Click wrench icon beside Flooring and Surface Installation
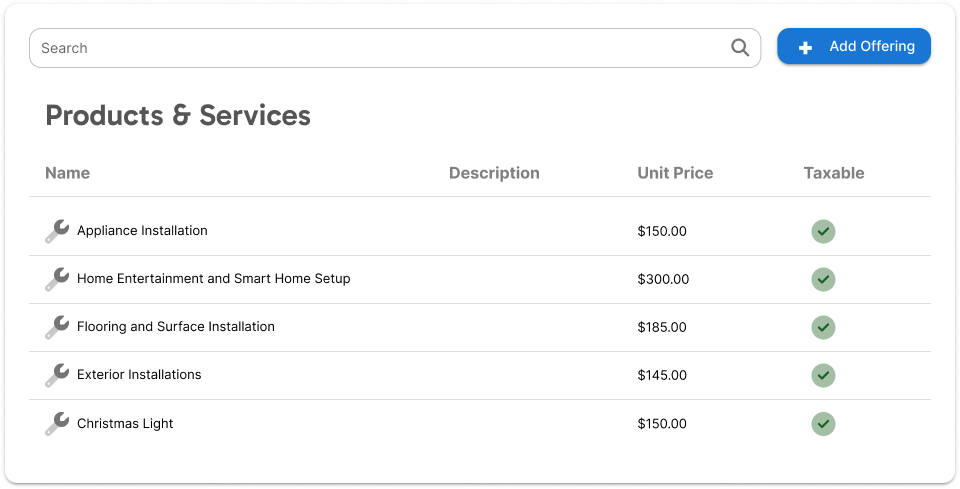960x489 pixels. point(57,327)
